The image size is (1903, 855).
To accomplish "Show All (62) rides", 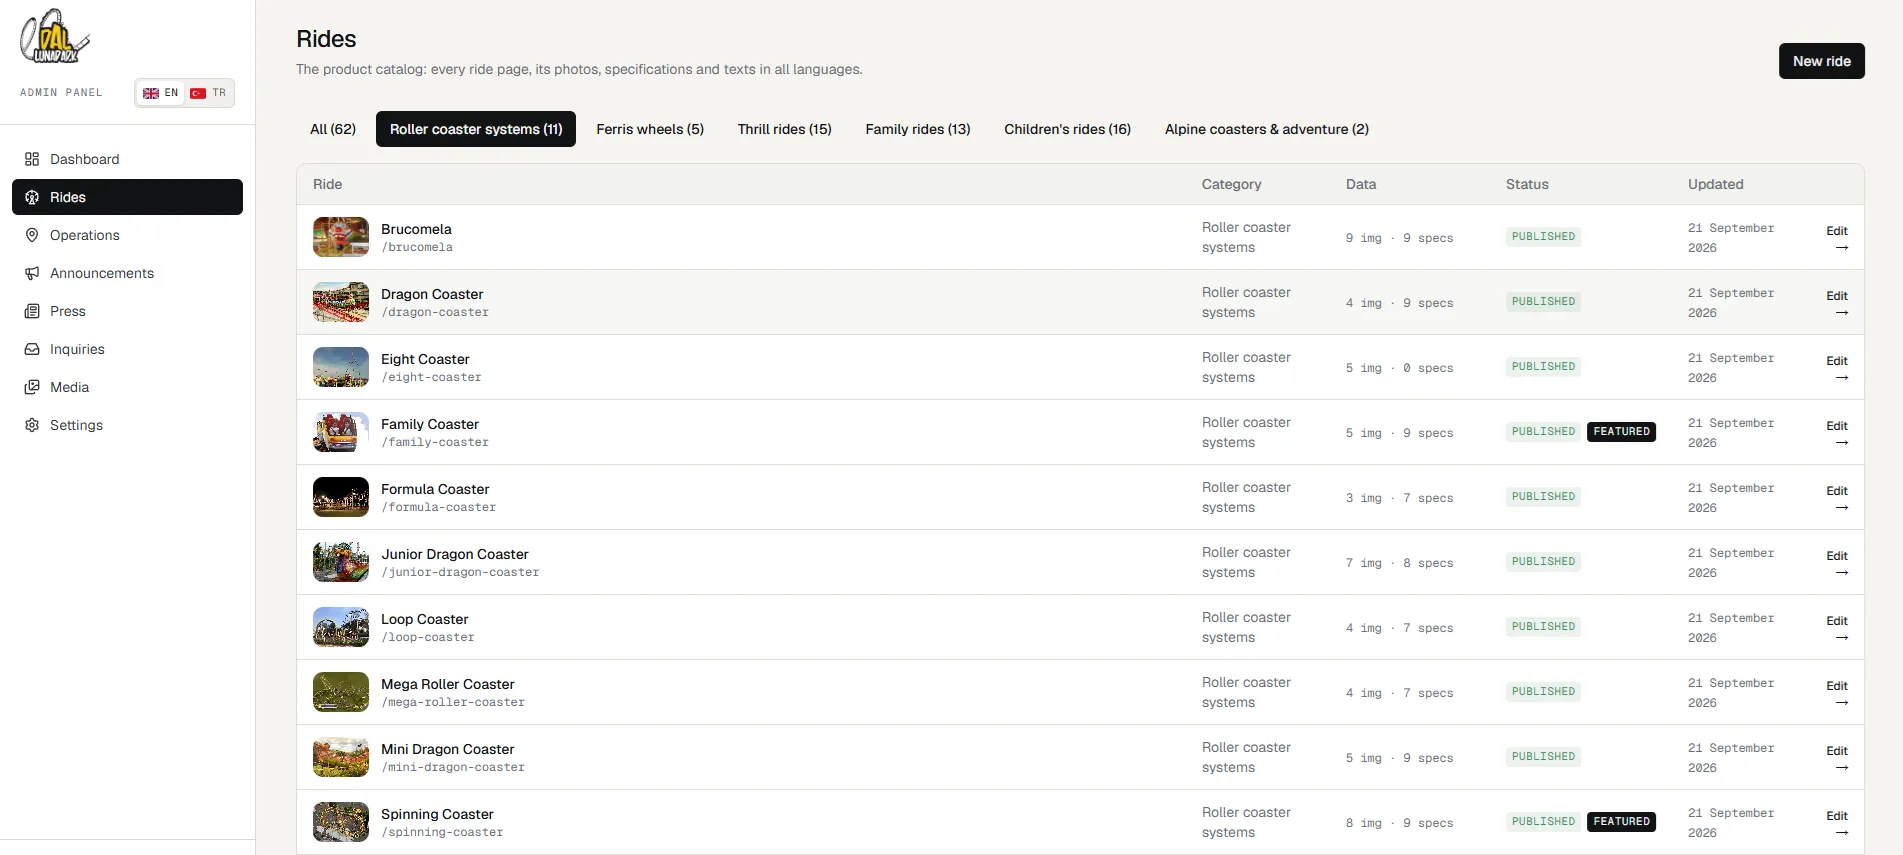I will 333,129.
